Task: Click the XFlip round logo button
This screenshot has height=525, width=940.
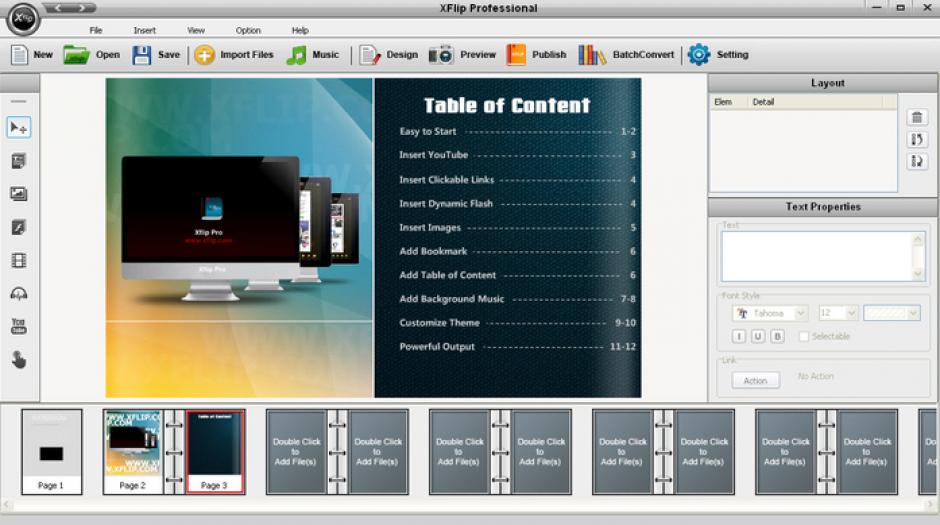Action: [23, 18]
